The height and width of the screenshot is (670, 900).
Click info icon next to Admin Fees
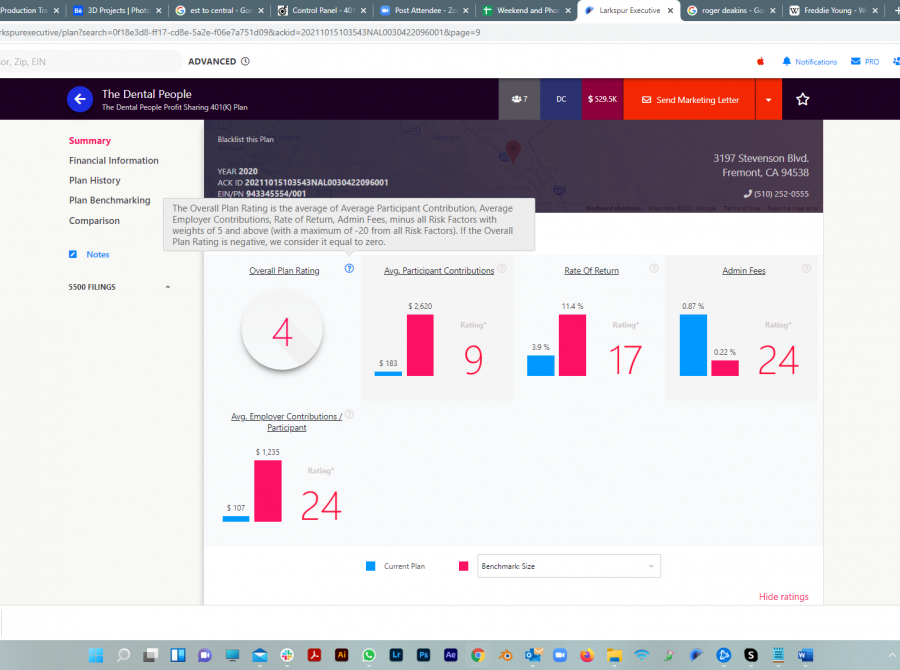coord(806,268)
